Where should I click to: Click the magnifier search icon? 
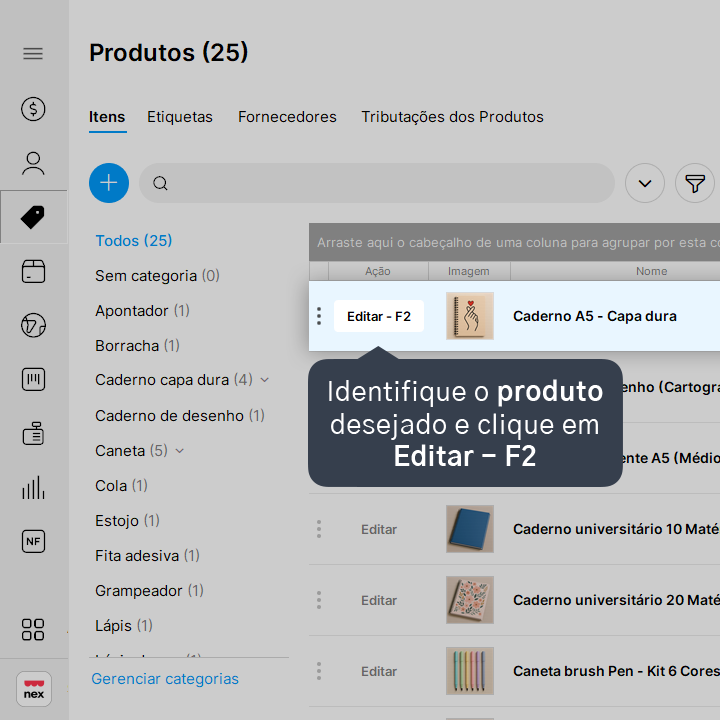[x=160, y=183]
